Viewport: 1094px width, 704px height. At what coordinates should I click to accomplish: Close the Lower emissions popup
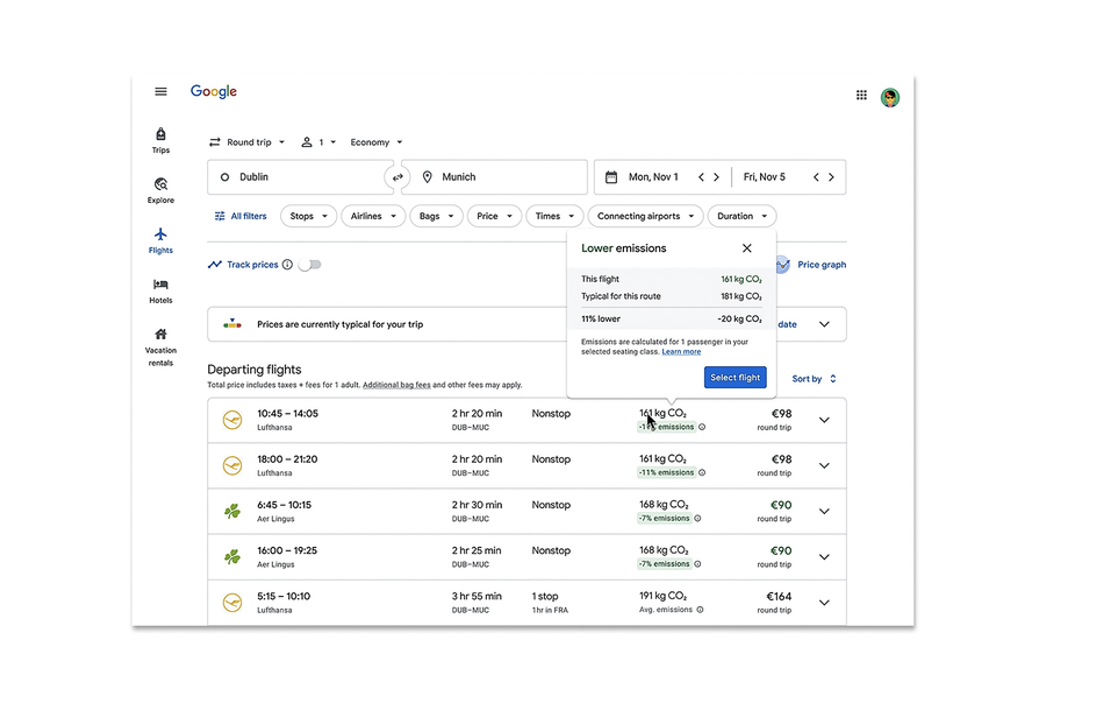click(747, 248)
